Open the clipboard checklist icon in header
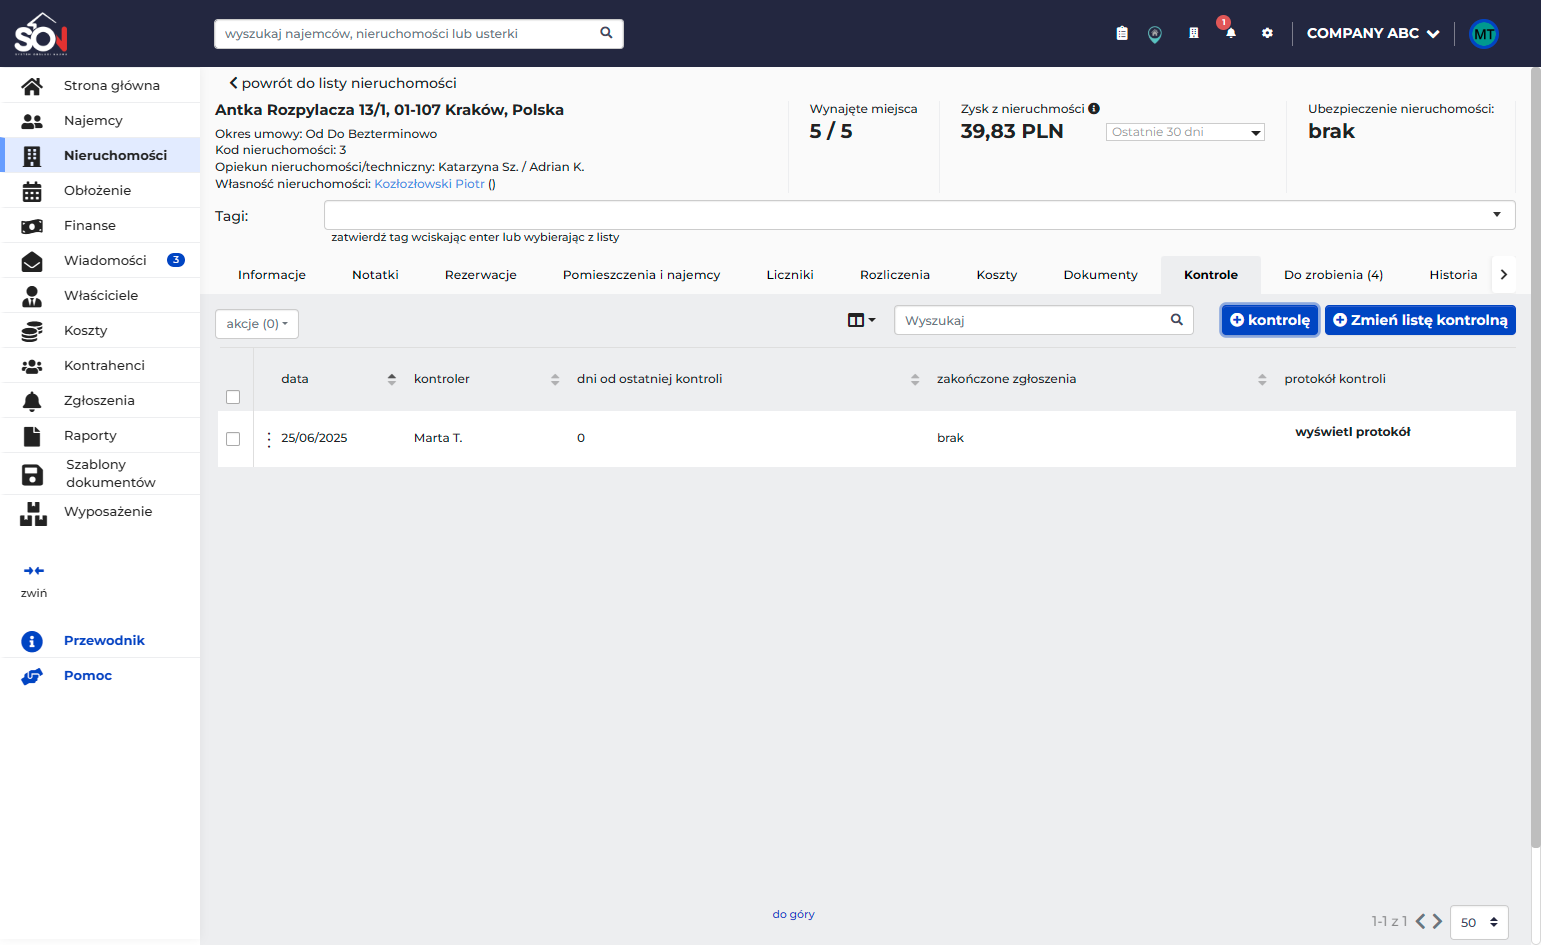 [x=1122, y=33]
